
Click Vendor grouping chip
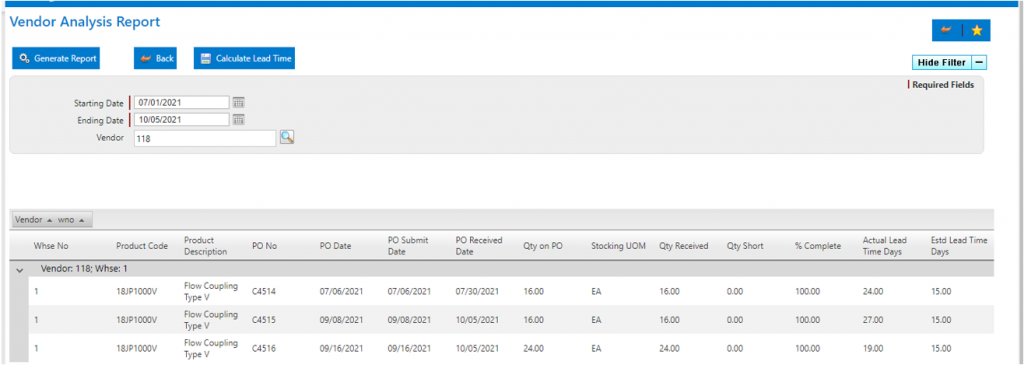(x=32, y=220)
